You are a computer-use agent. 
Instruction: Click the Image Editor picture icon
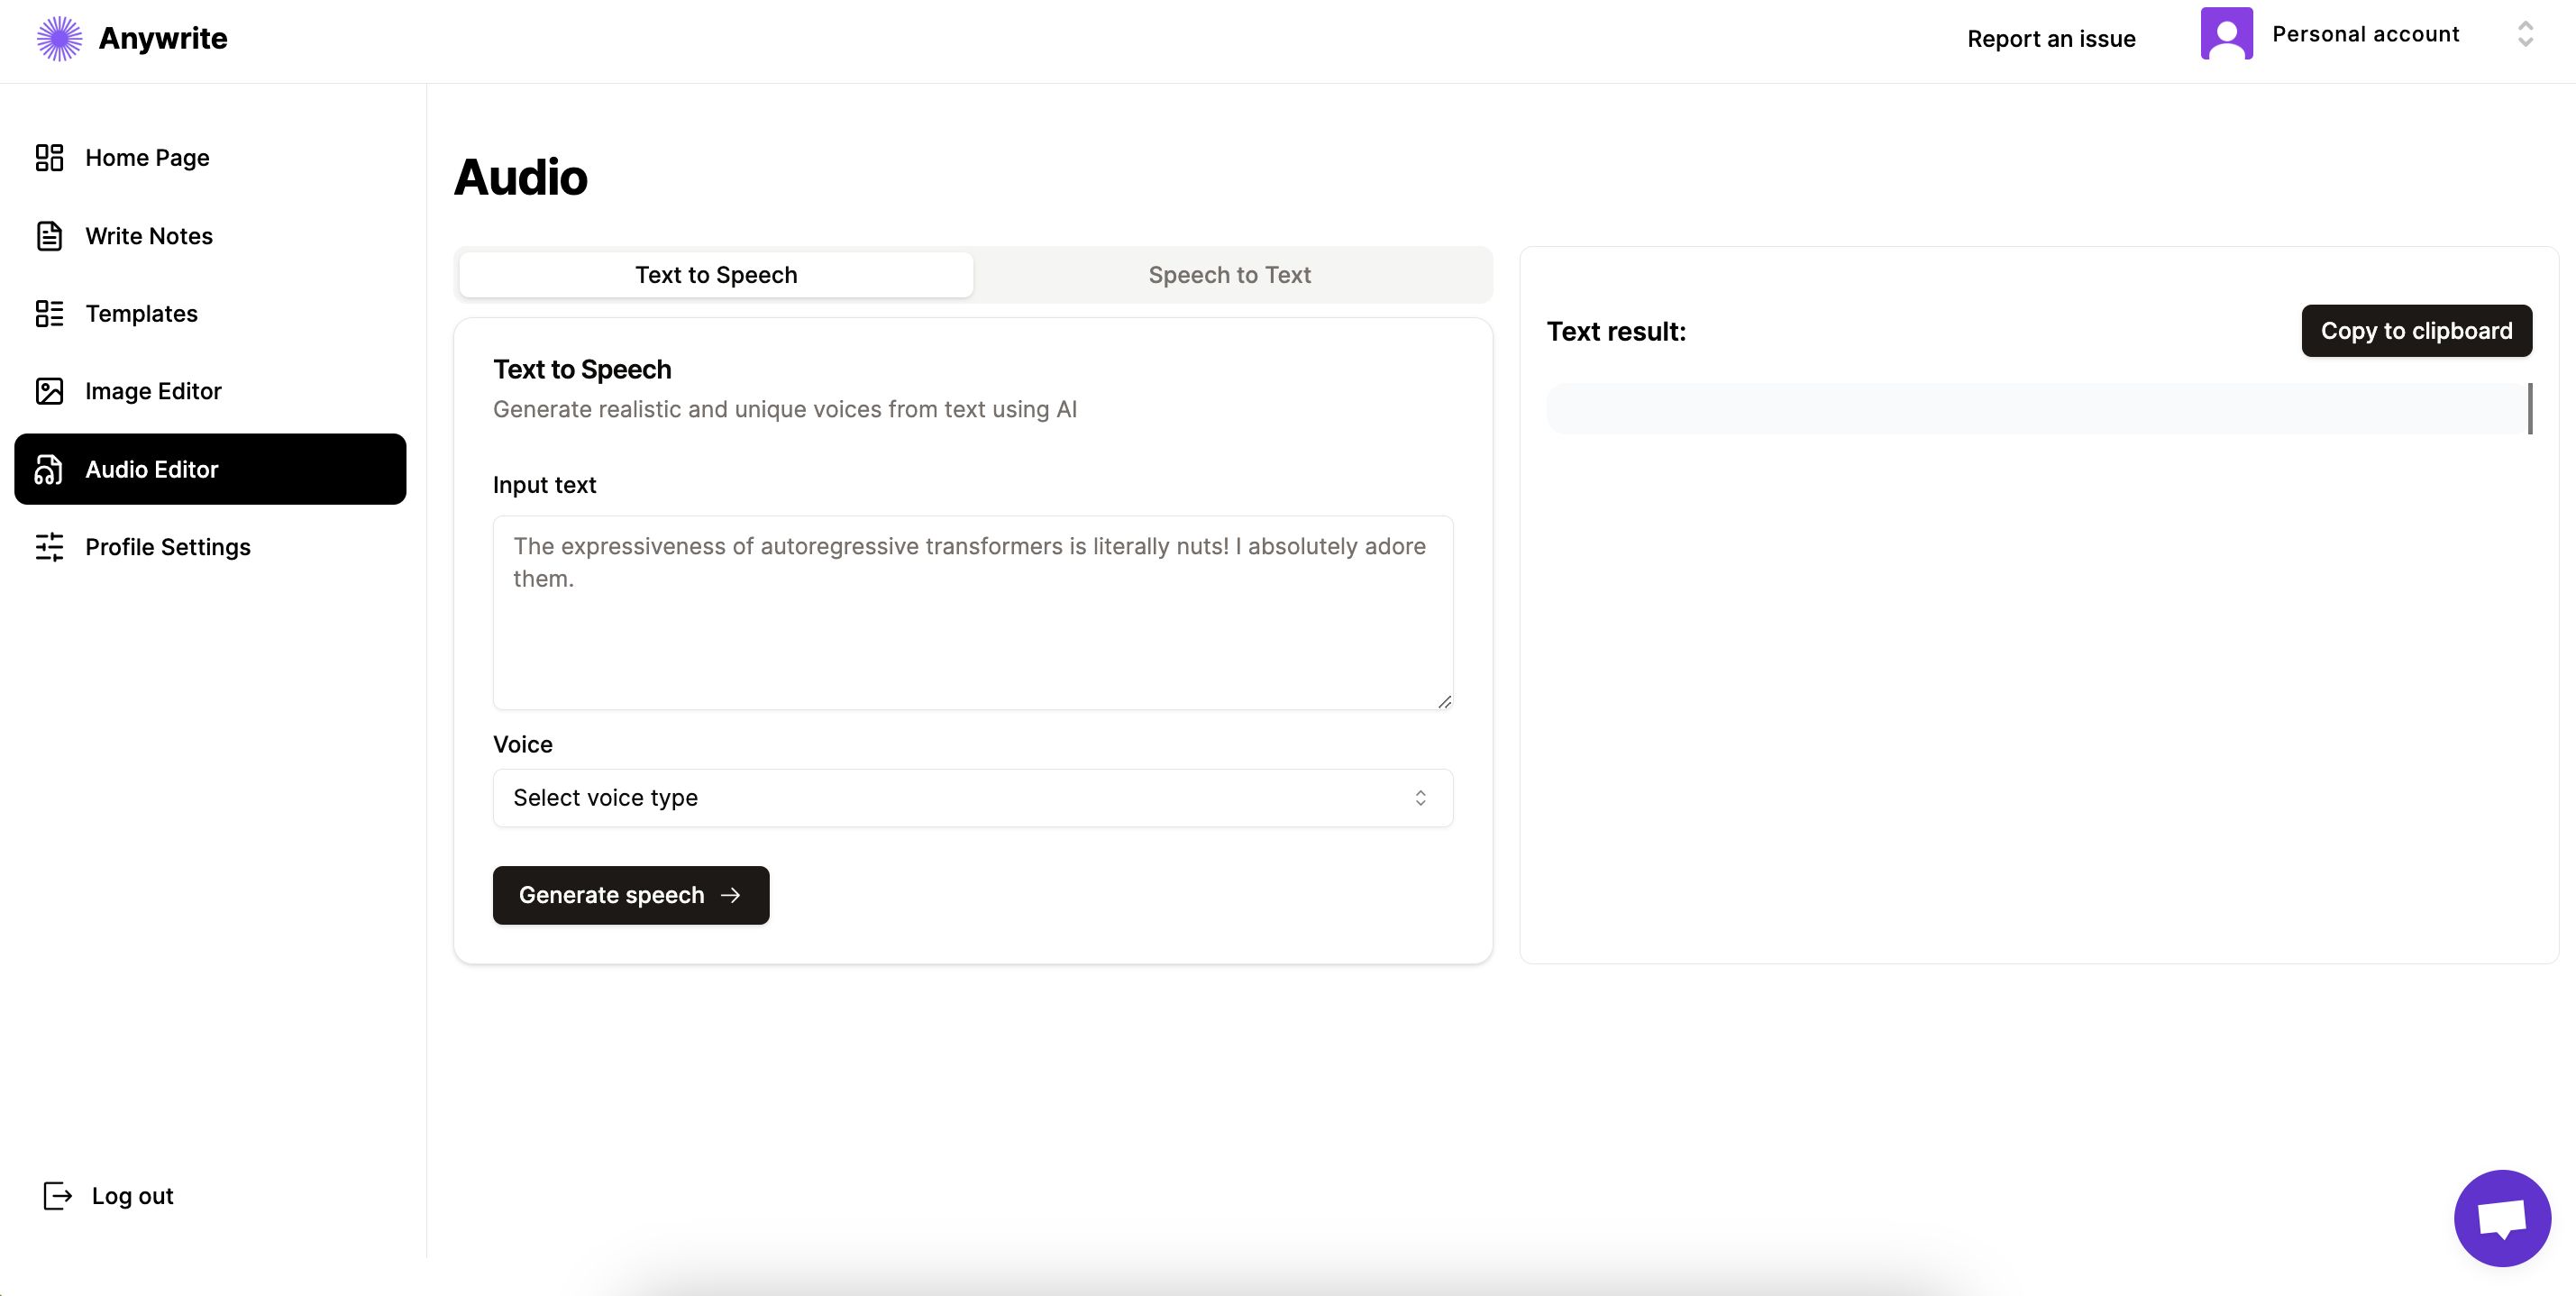49,391
